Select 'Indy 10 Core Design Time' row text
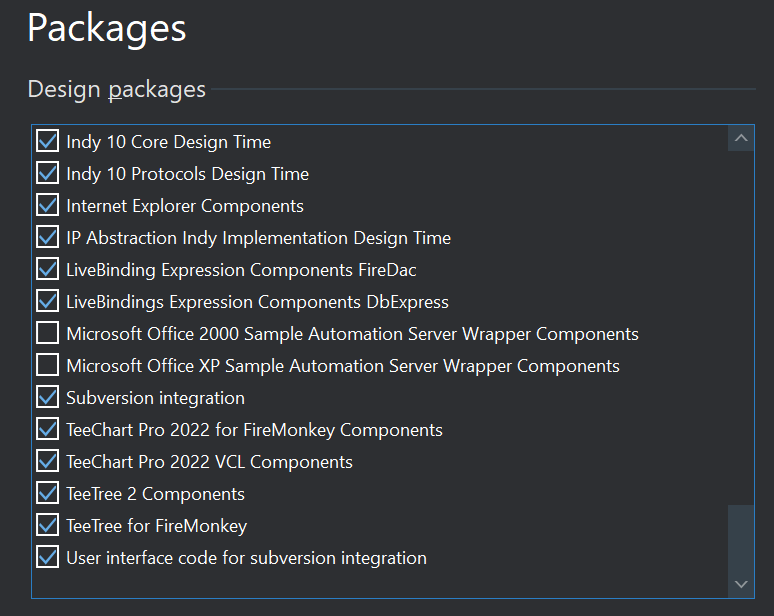Viewport: 774px width, 616px height. point(169,142)
